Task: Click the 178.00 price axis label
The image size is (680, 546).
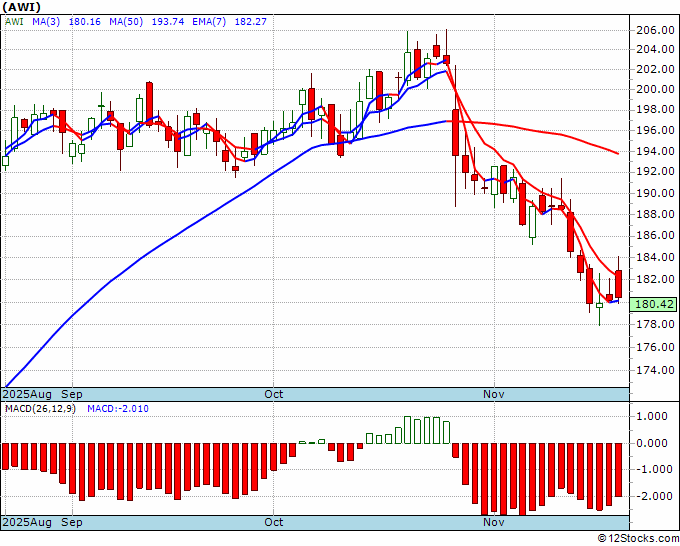Action: point(655,324)
